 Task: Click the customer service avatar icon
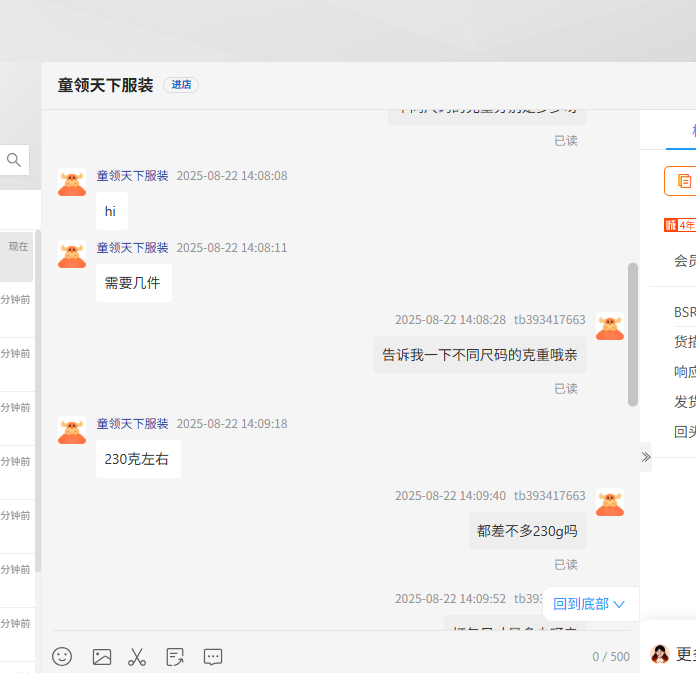[x=660, y=654]
